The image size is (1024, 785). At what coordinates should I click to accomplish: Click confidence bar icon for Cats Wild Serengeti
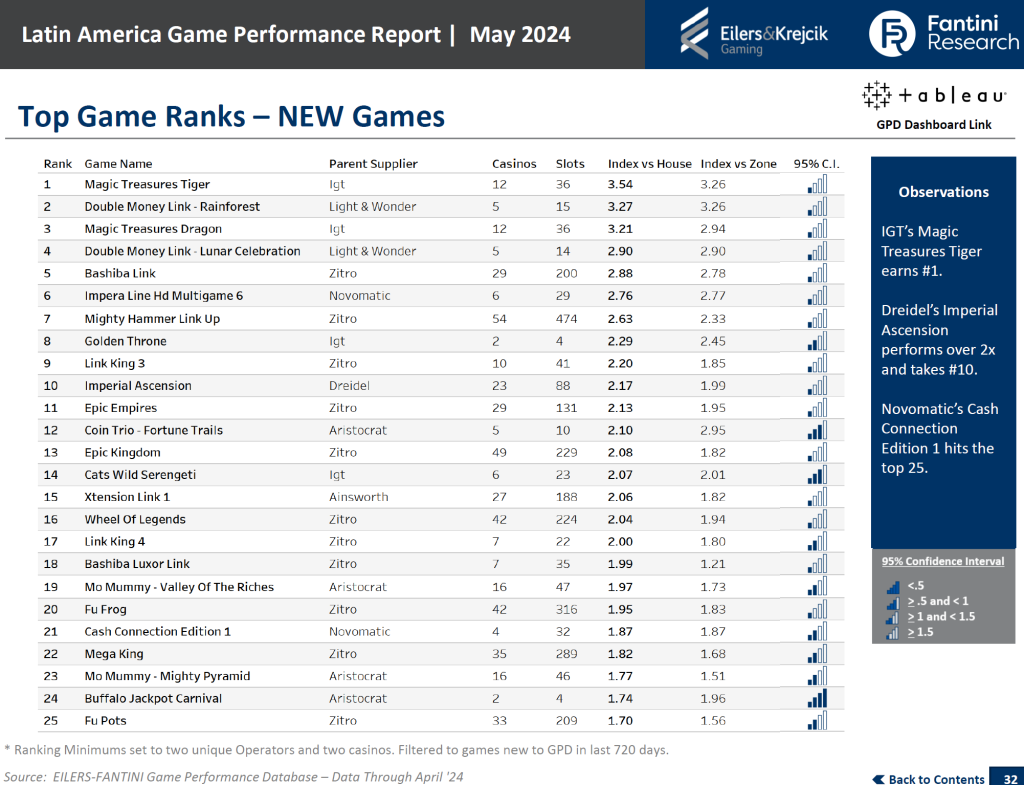[817, 475]
